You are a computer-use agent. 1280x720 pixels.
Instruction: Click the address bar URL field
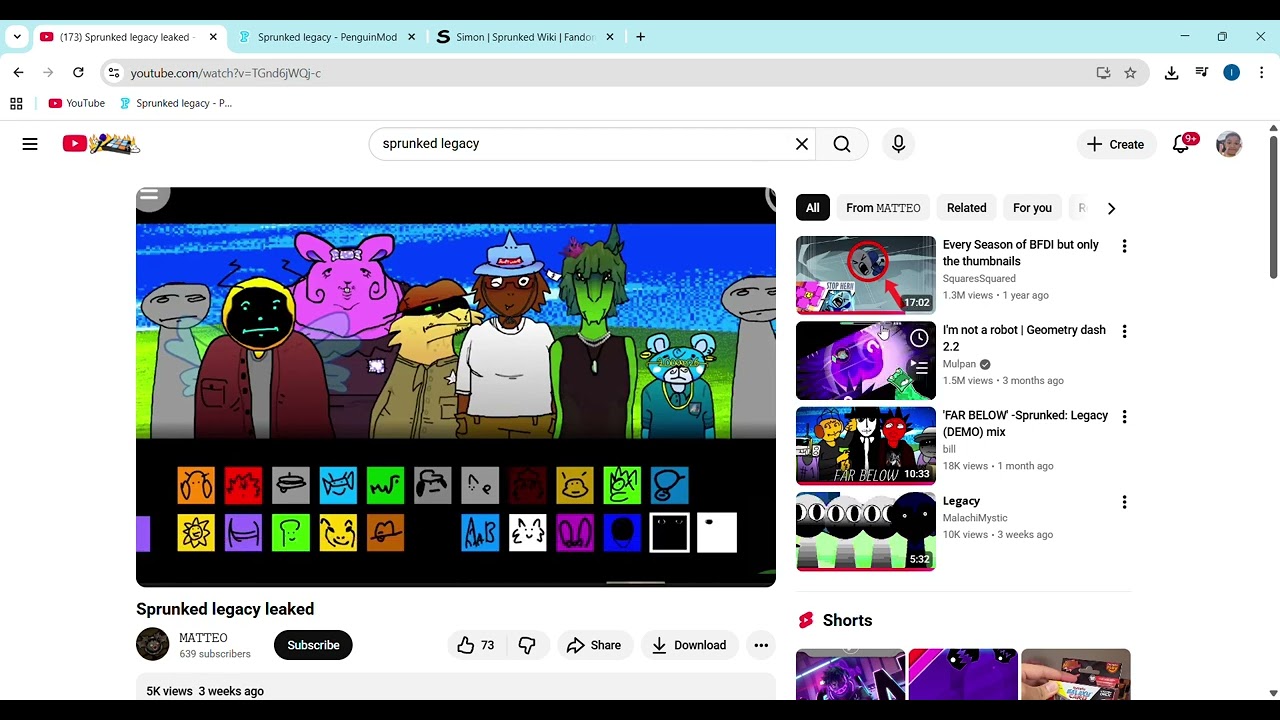600,73
